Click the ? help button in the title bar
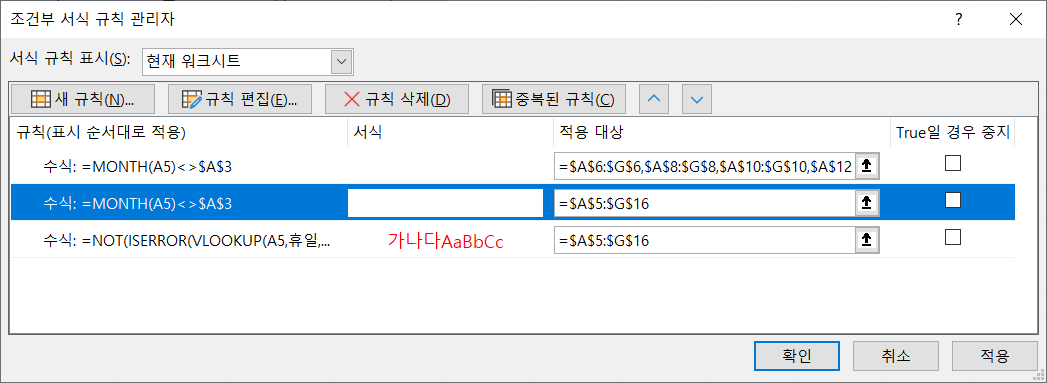The height and width of the screenshot is (383, 1047). point(959,19)
